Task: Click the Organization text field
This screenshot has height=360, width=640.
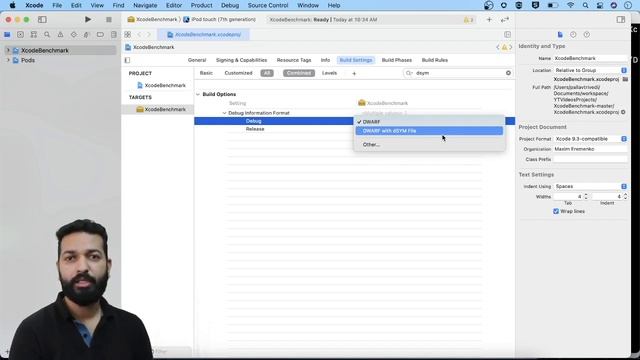Action: (590, 149)
